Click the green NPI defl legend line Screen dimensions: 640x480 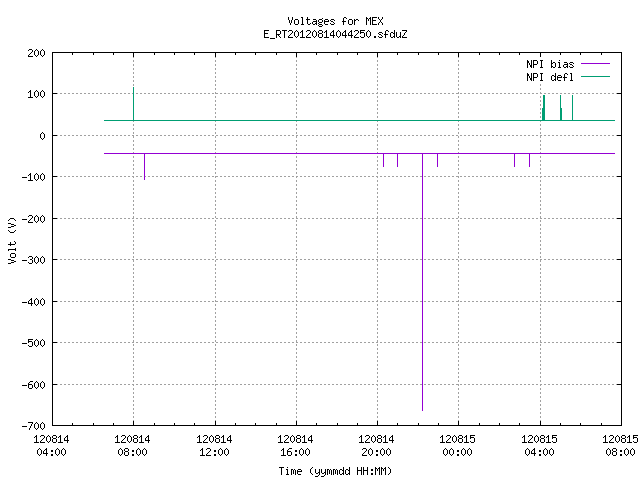595,77
